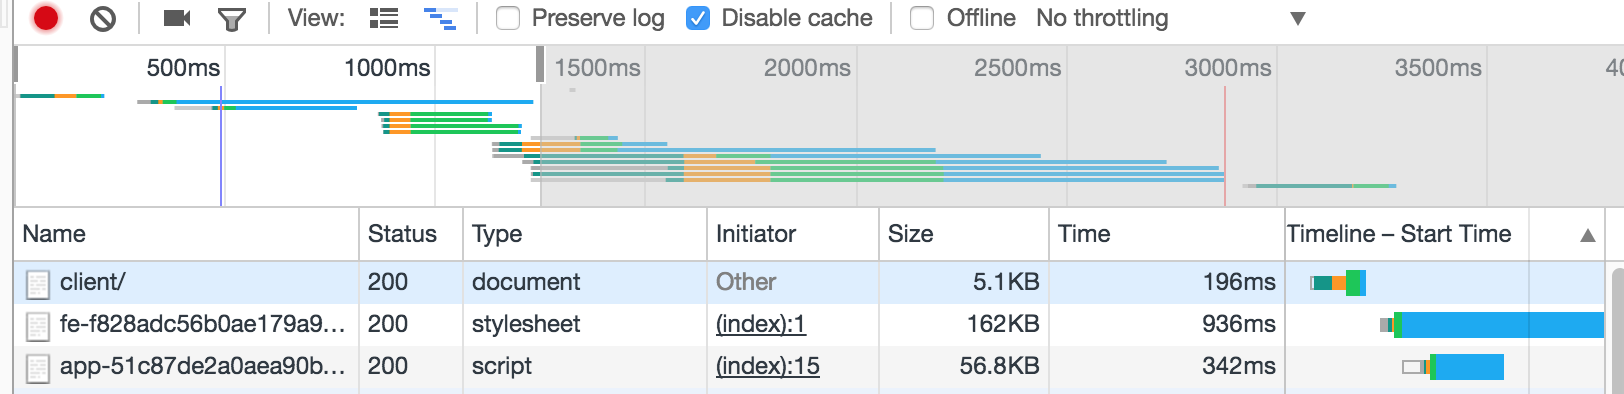
Task: Click the 500ms mark in overview timeline
Action: tap(183, 68)
